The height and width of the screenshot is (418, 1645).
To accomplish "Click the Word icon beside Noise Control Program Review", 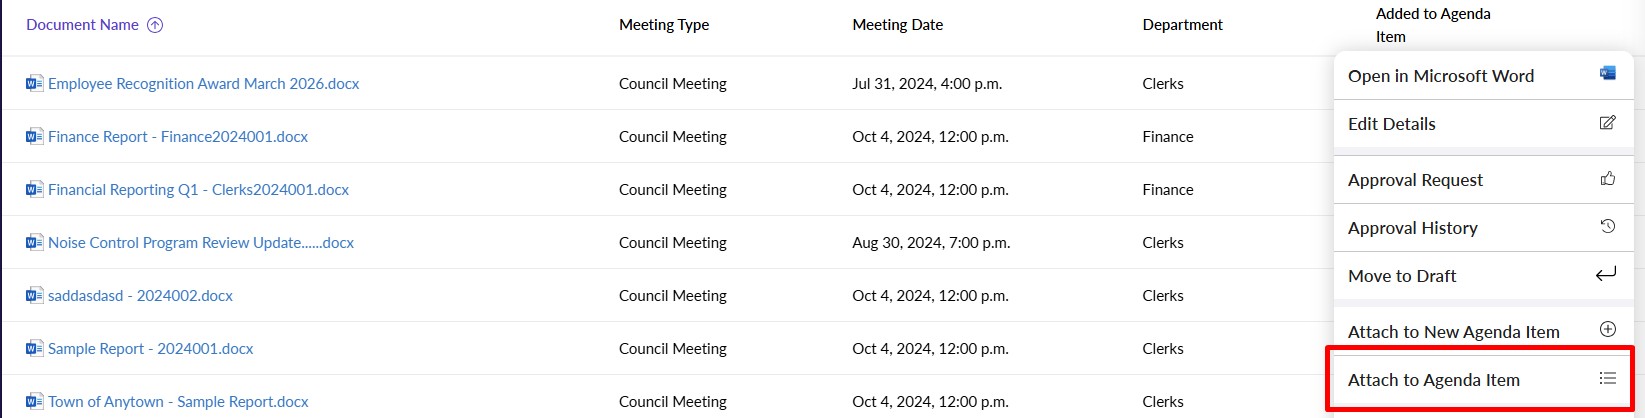I will point(35,242).
